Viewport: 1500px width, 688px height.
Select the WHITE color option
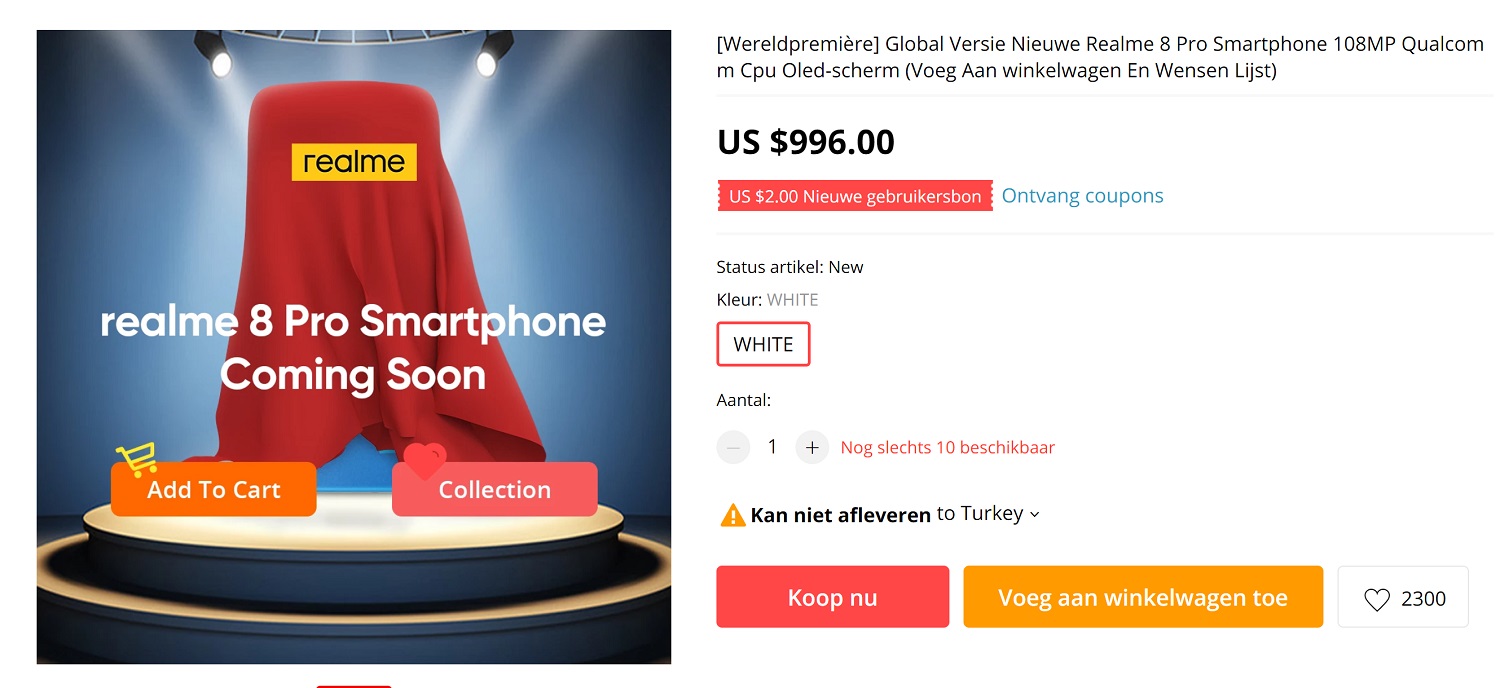(763, 344)
